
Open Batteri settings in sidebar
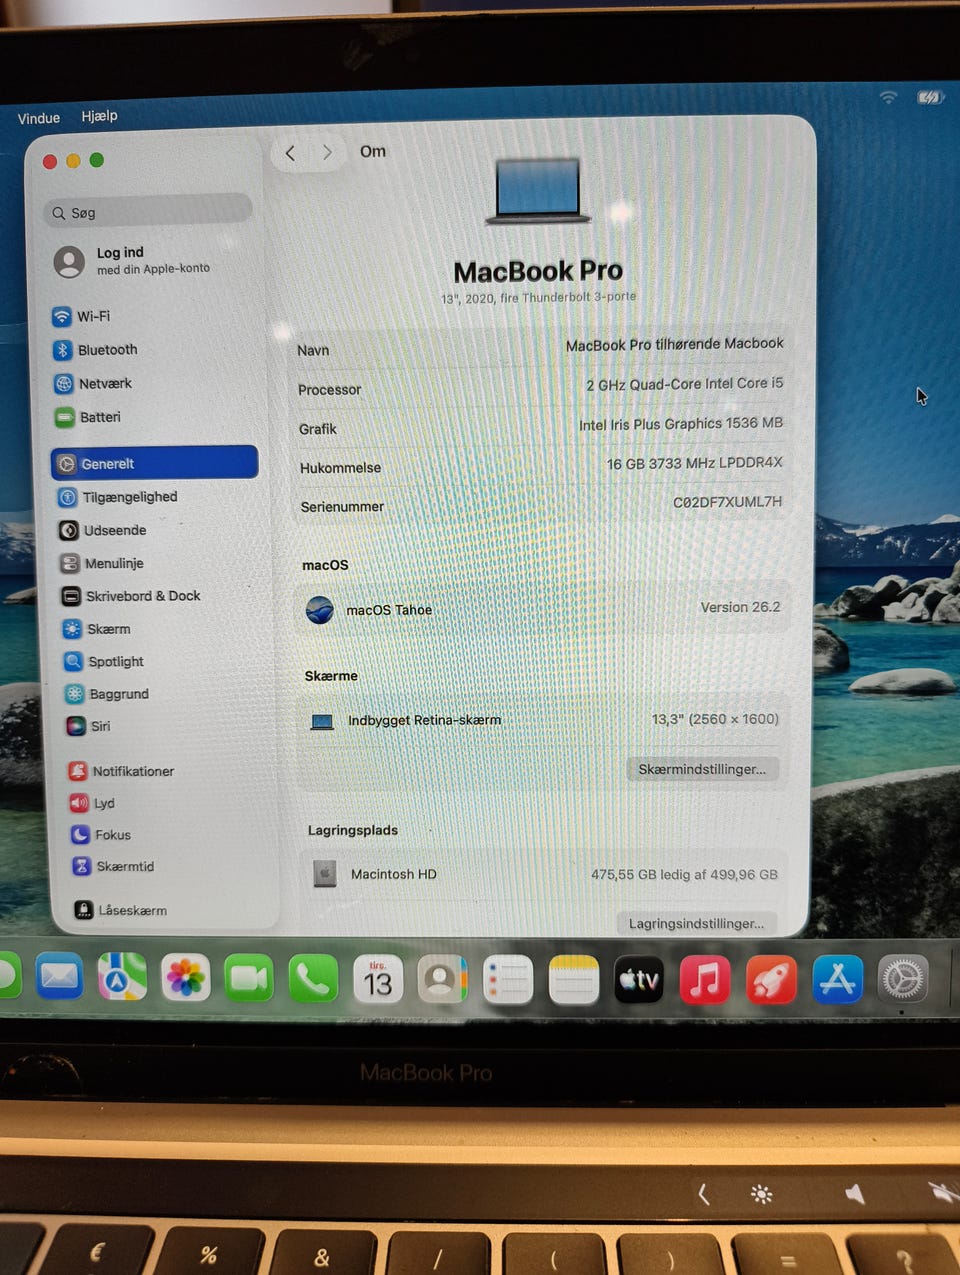88,417
